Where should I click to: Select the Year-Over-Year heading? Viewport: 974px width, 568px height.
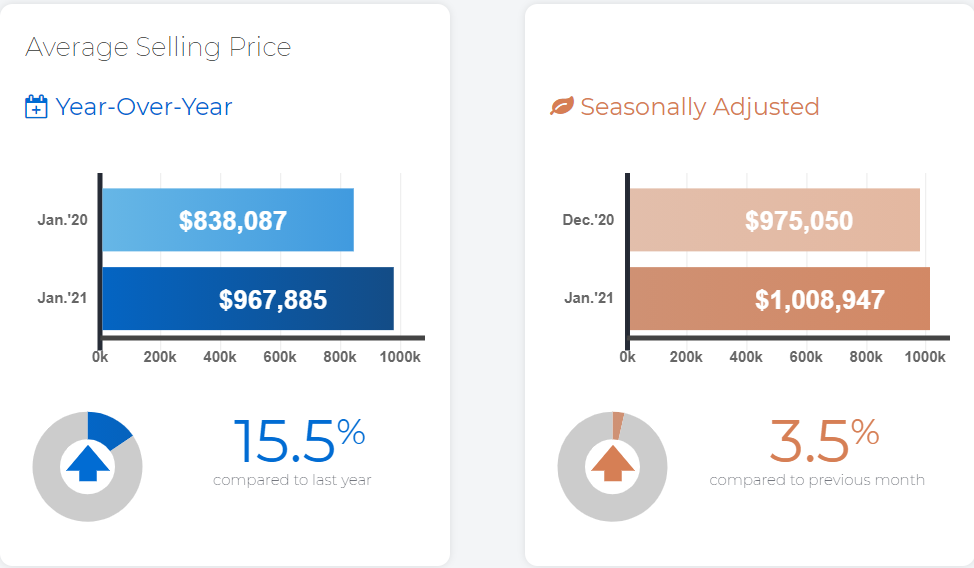point(143,107)
